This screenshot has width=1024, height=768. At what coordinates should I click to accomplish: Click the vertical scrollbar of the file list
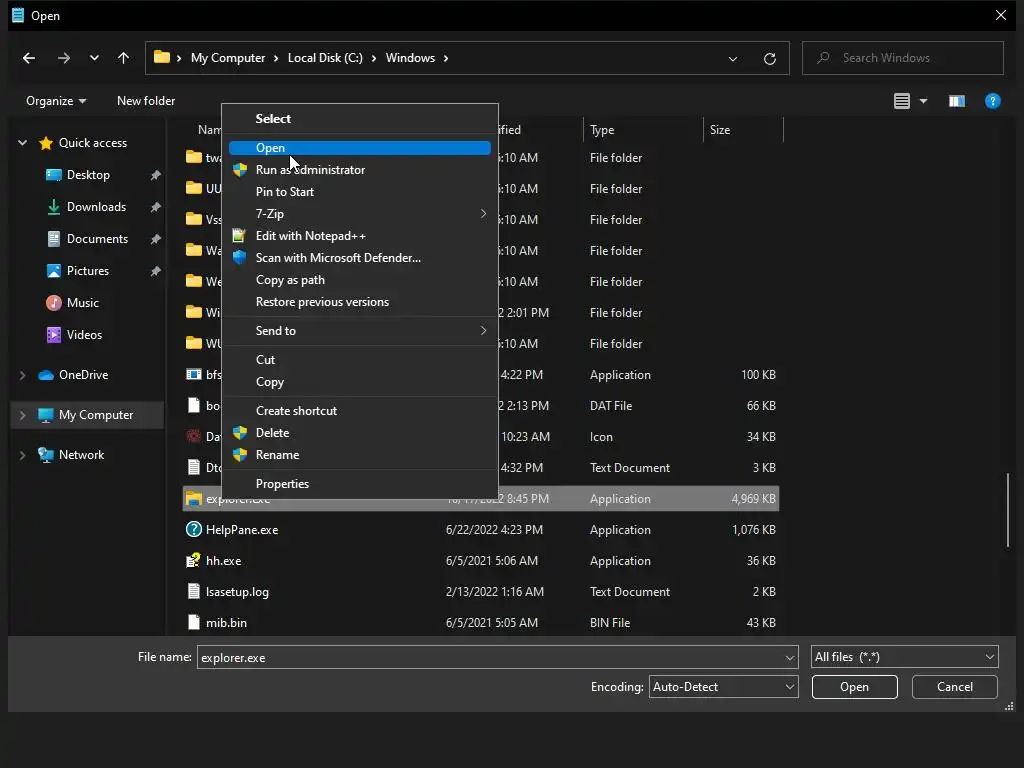tap(1008, 509)
